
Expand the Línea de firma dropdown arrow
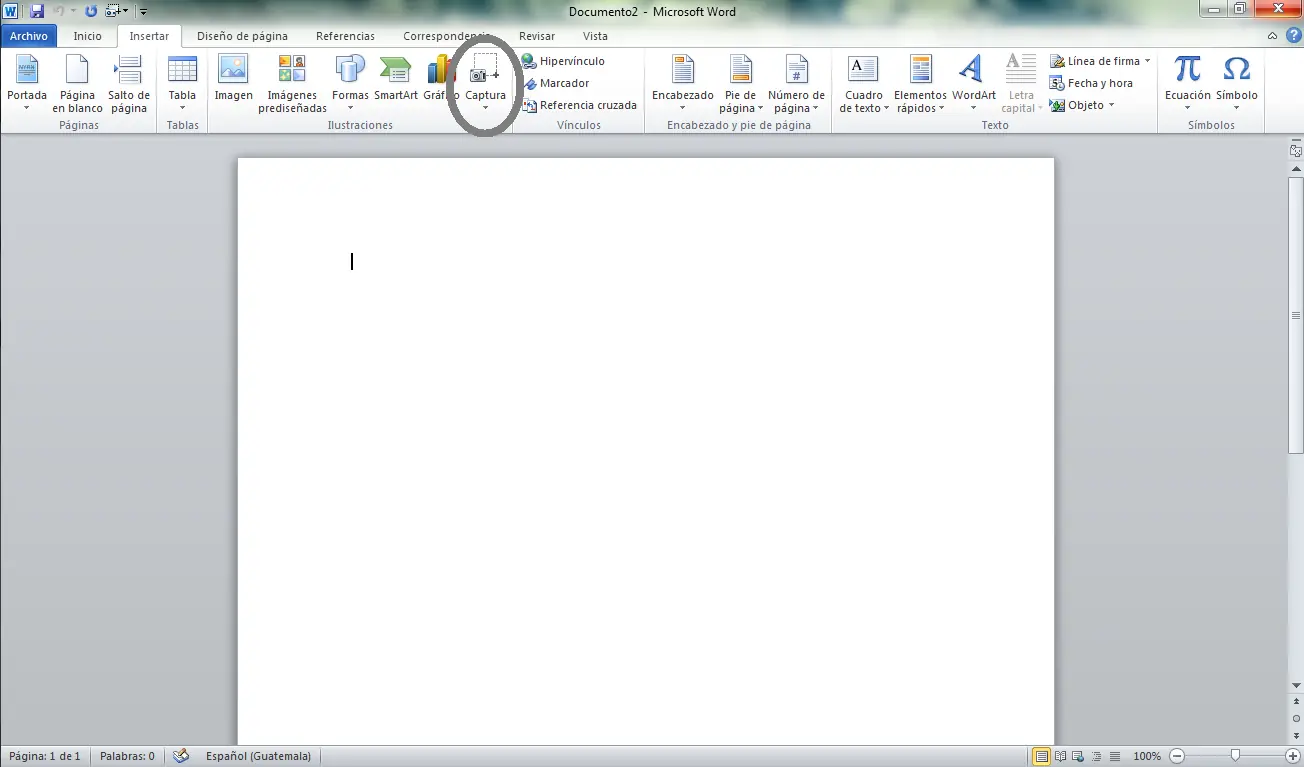(x=1147, y=61)
